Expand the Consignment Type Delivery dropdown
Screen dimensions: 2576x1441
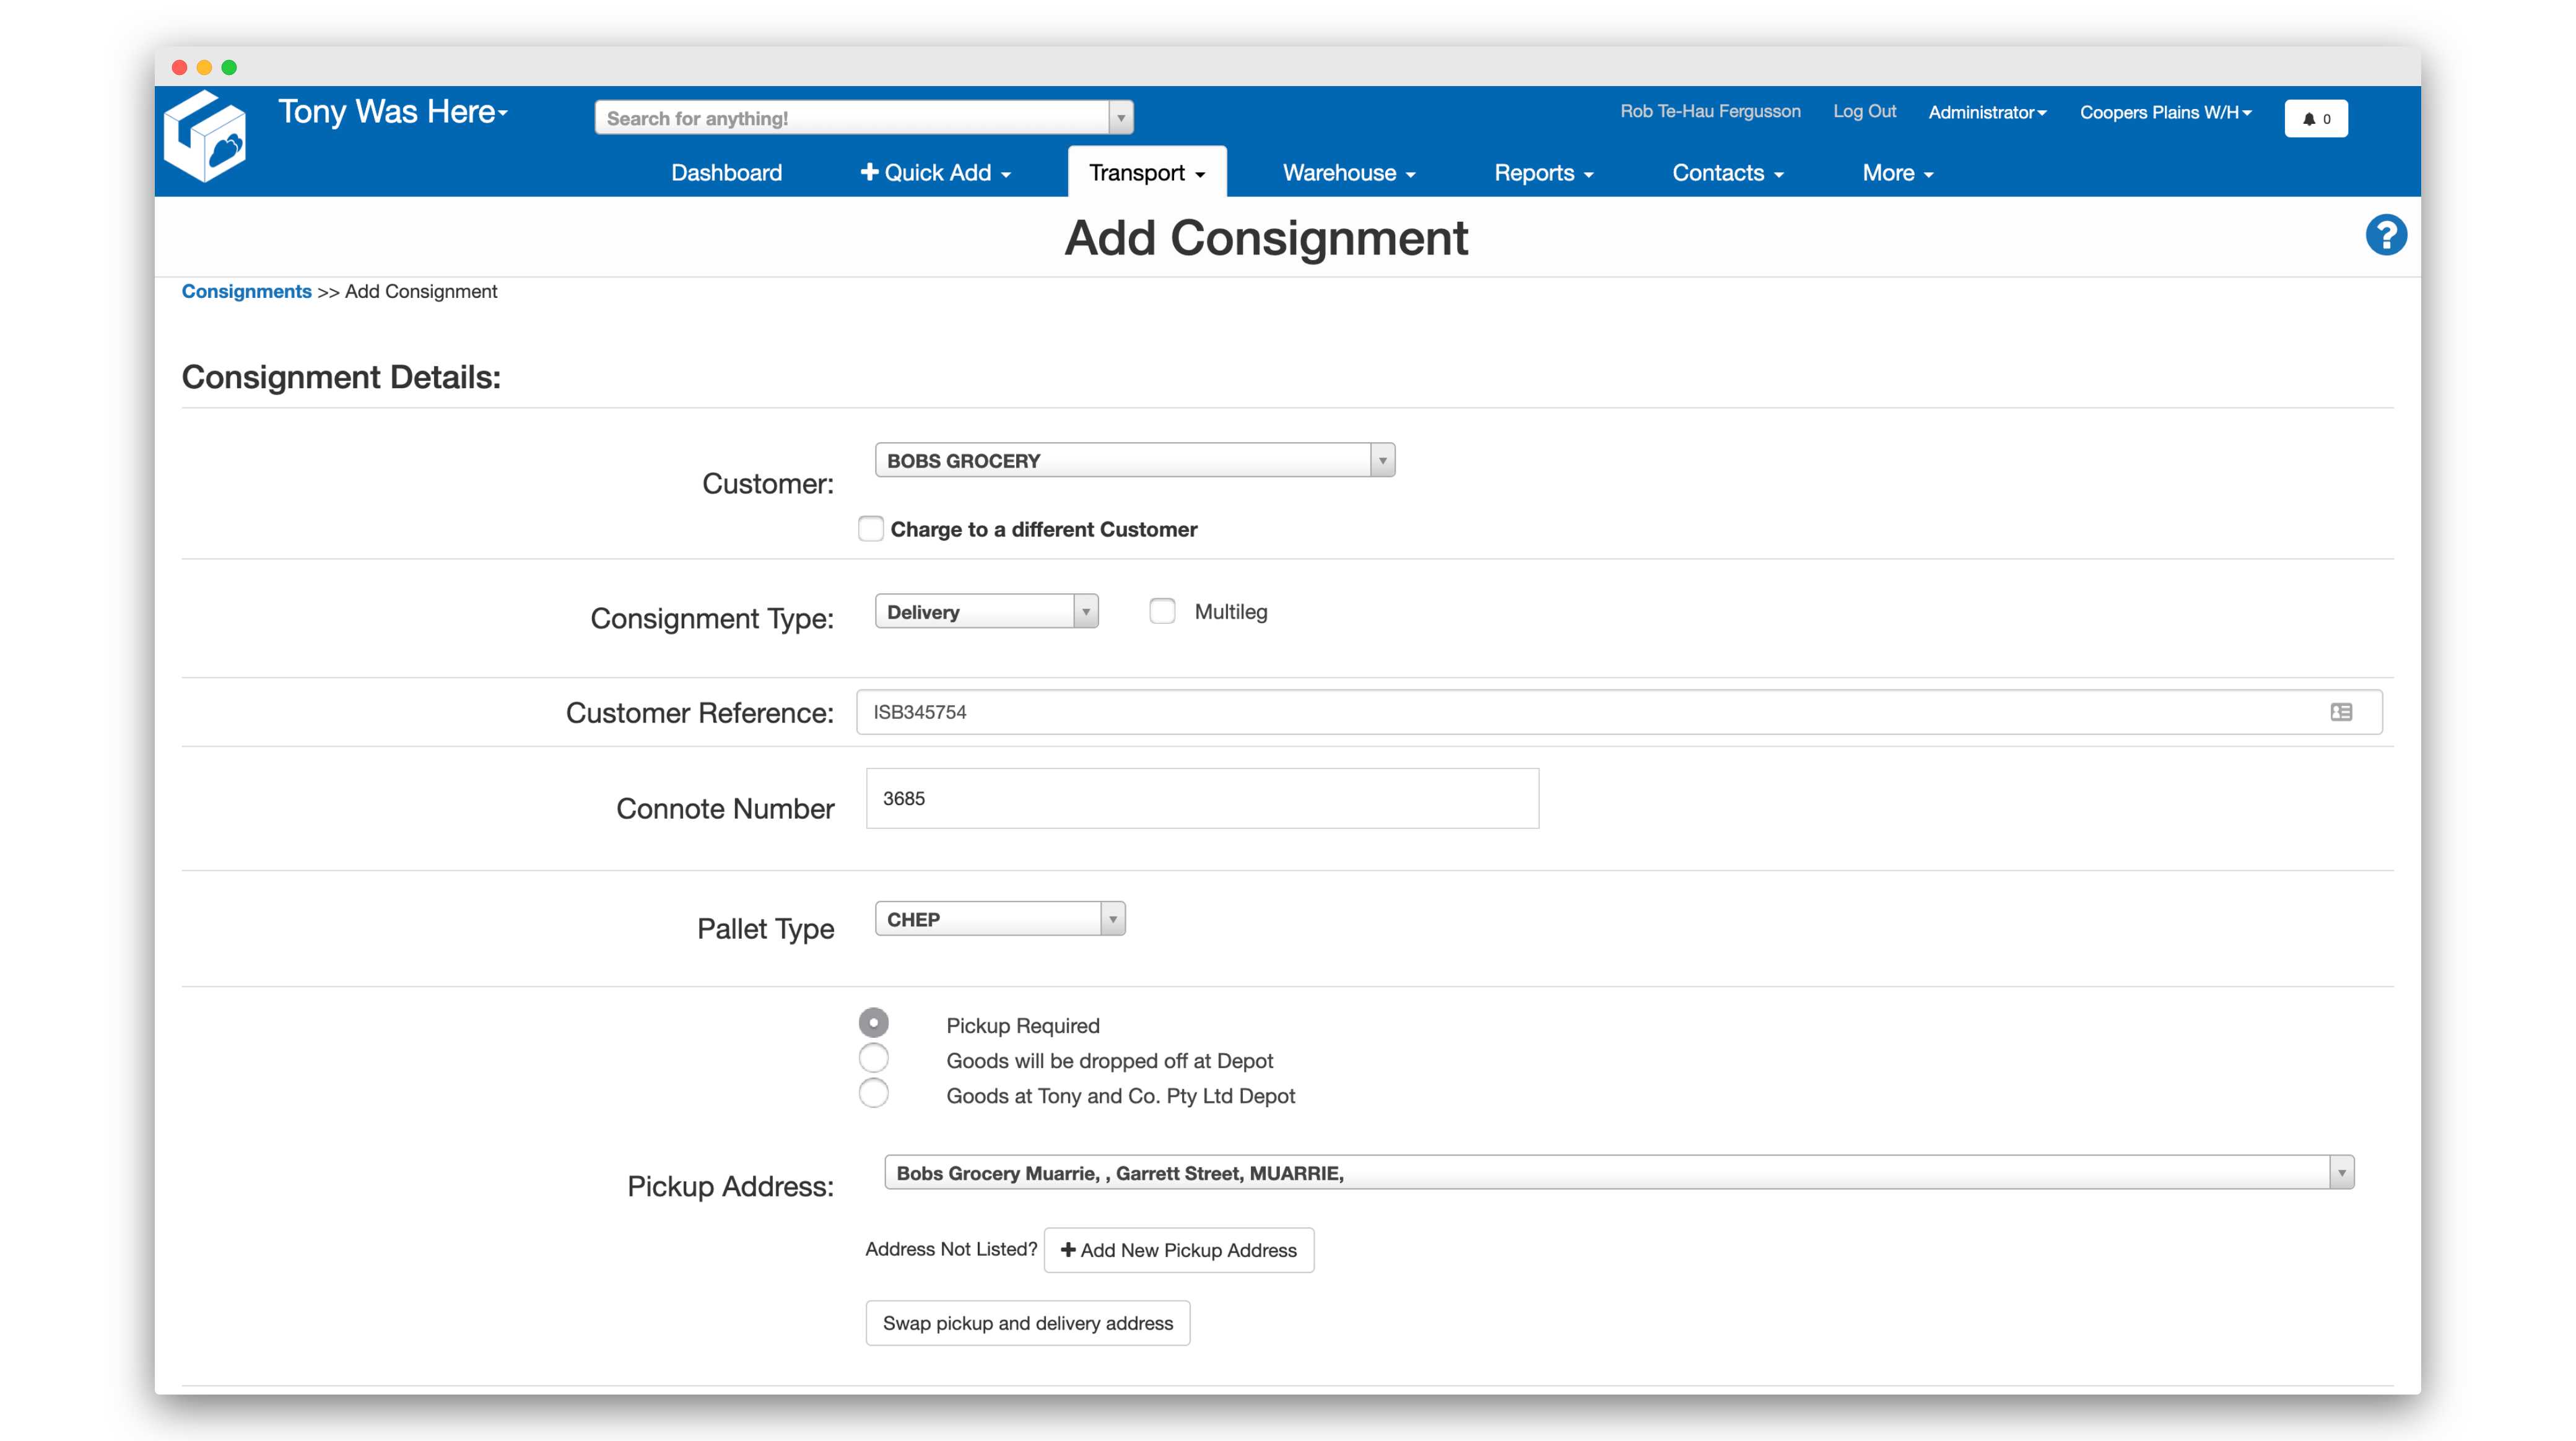pos(986,611)
